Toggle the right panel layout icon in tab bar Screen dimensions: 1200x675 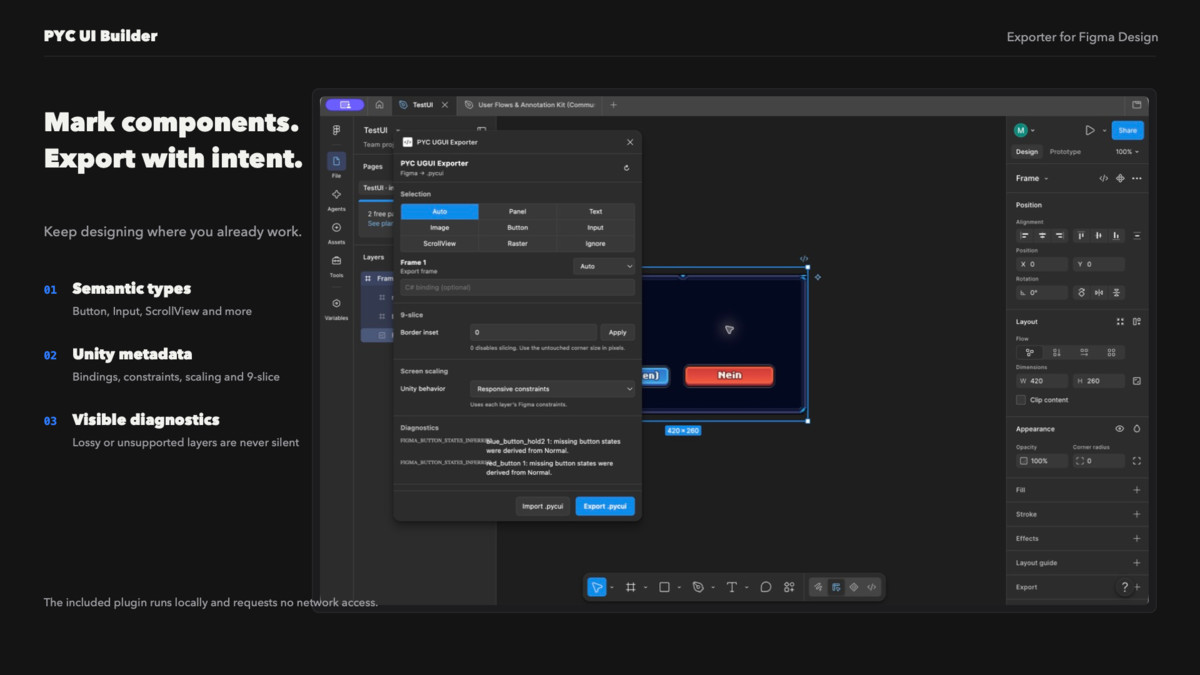1137,104
